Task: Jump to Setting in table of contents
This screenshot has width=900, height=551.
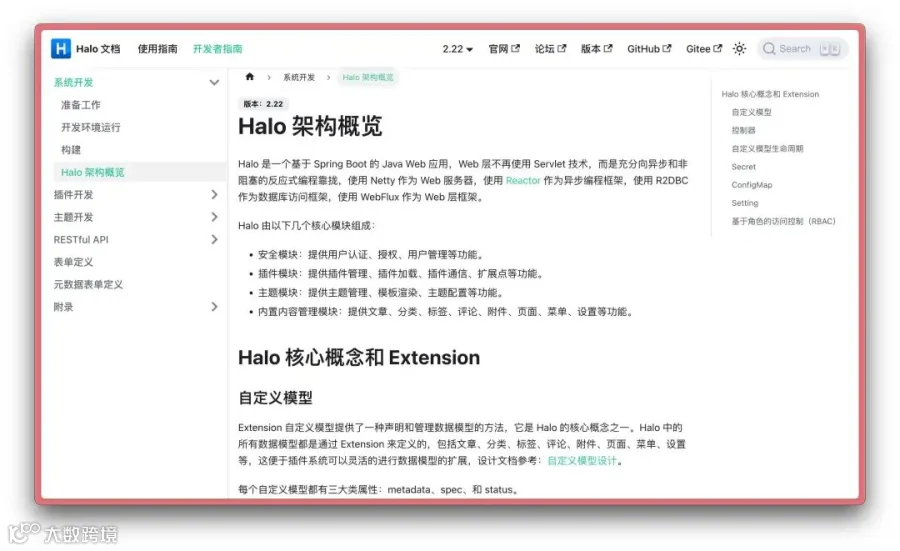Action: (744, 203)
